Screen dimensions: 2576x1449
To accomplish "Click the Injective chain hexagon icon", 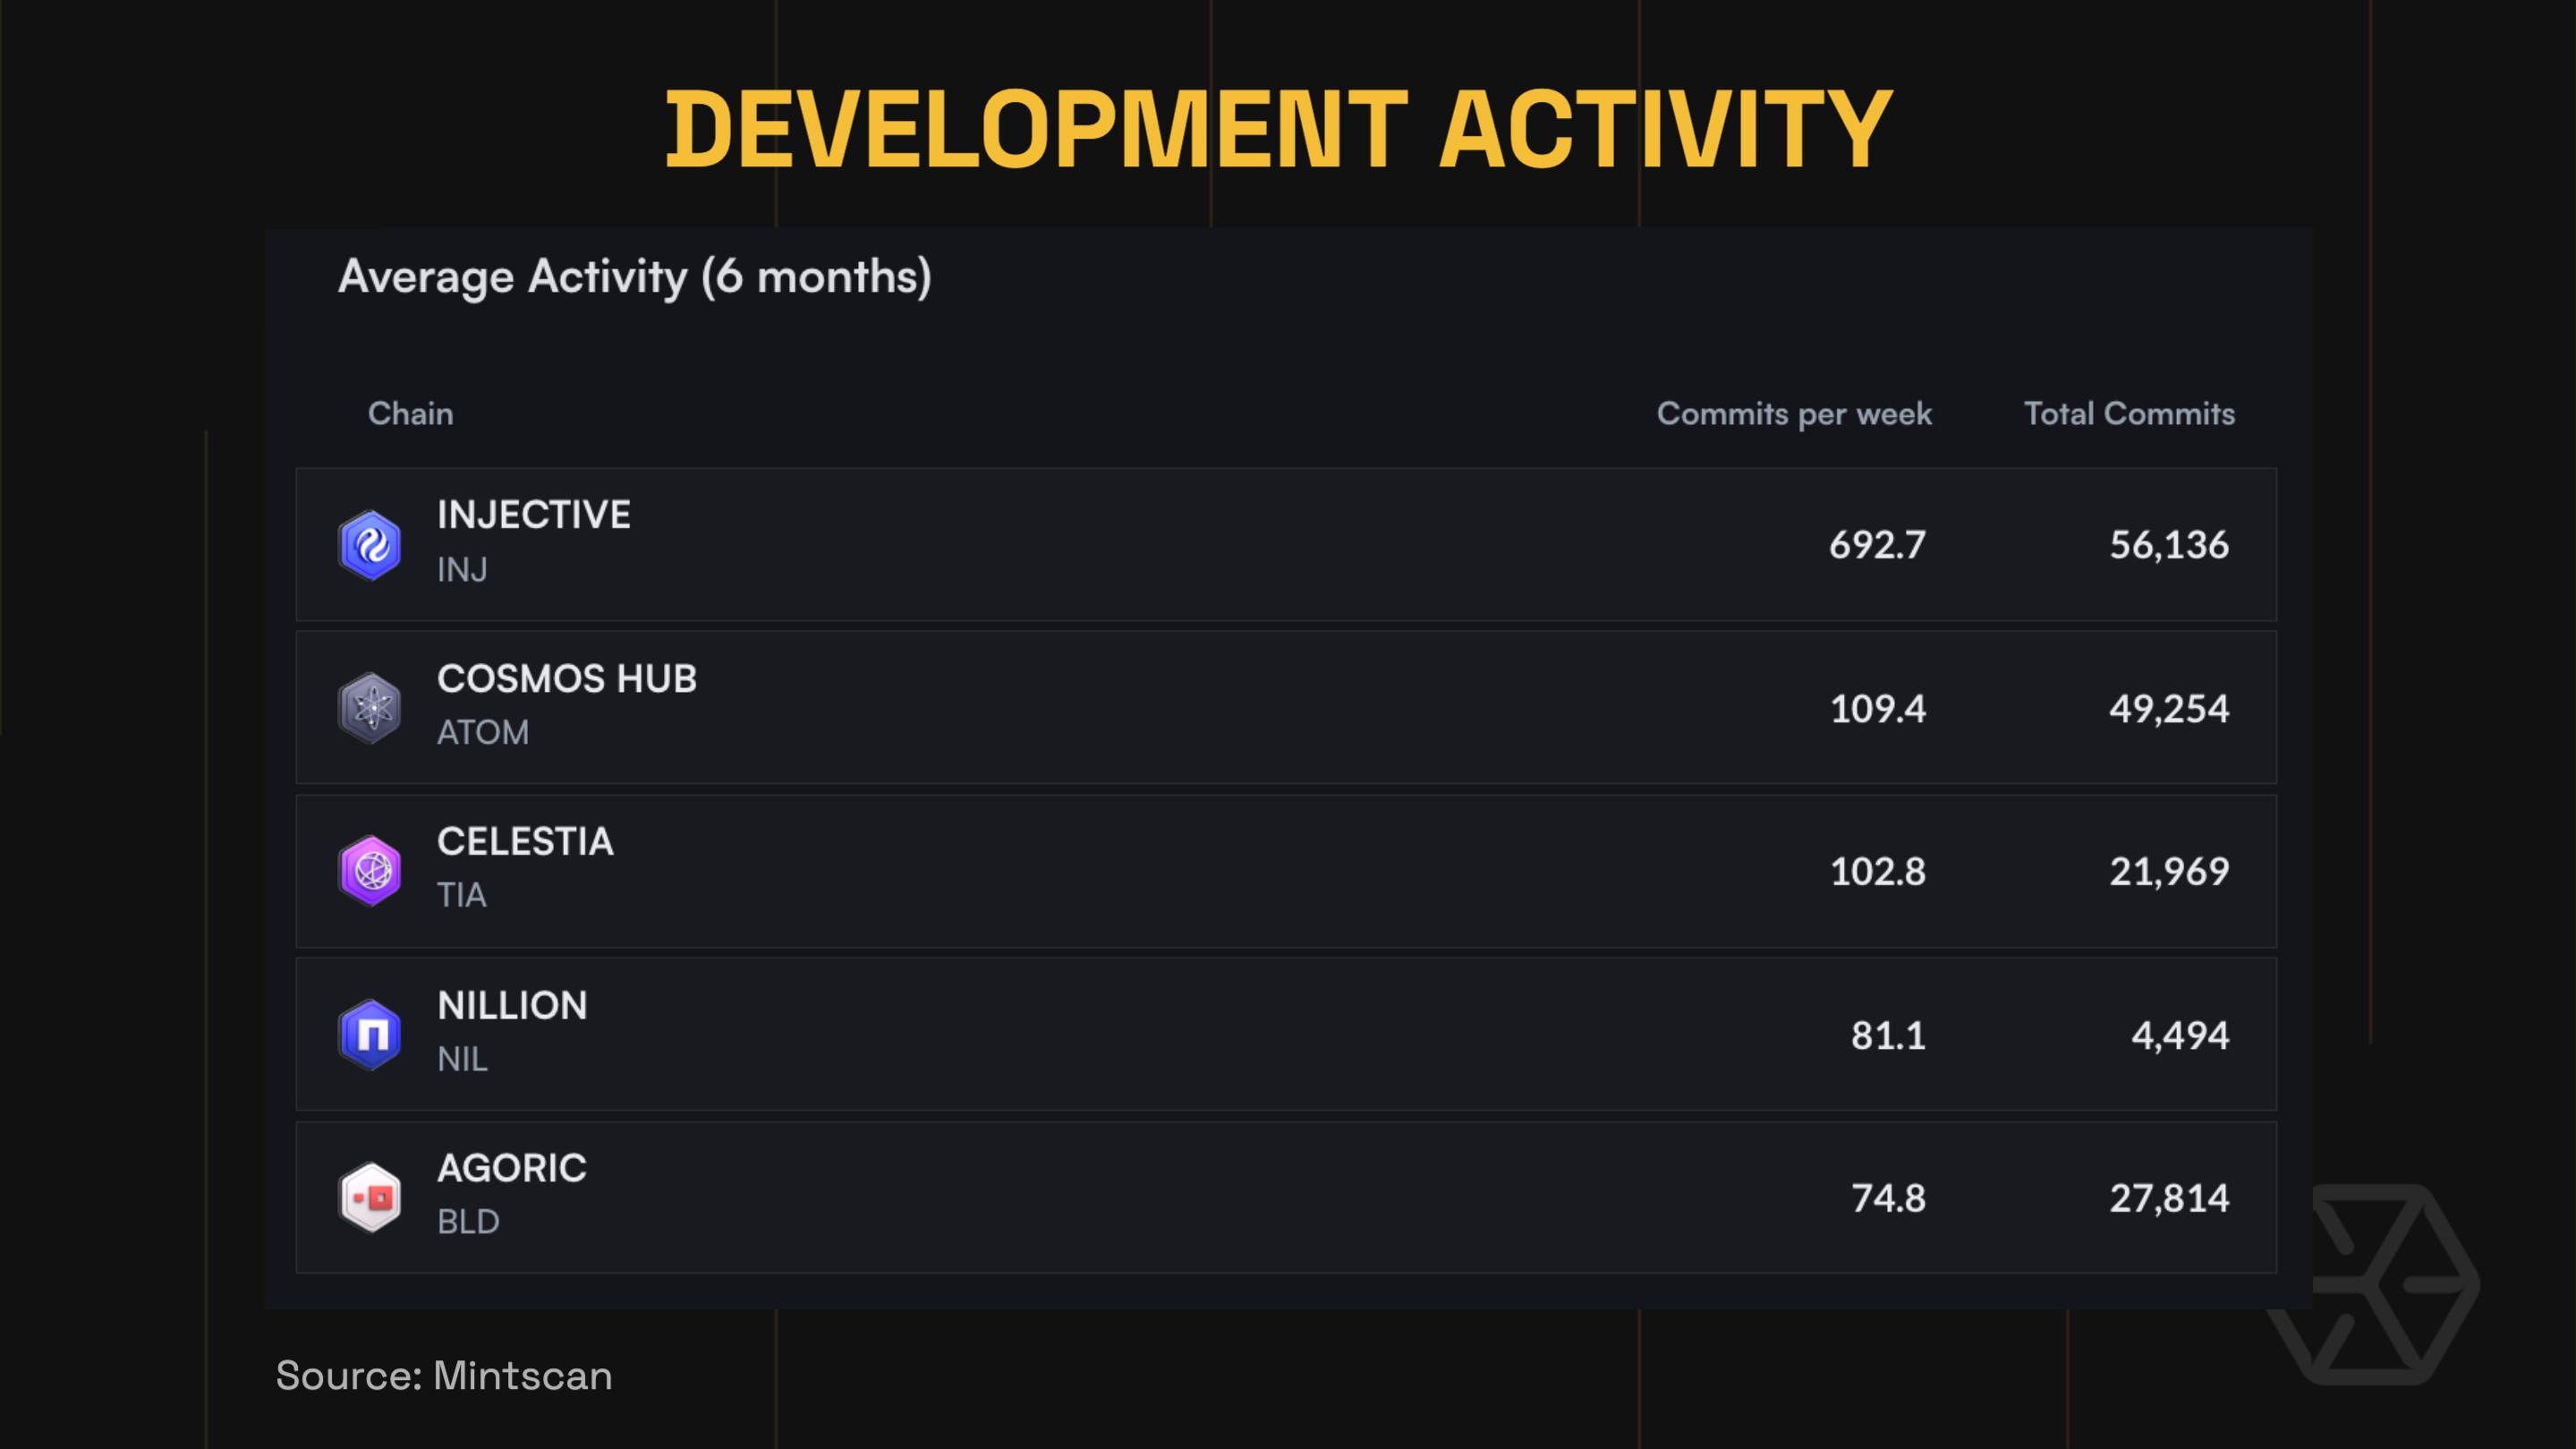I will (x=370, y=545).
